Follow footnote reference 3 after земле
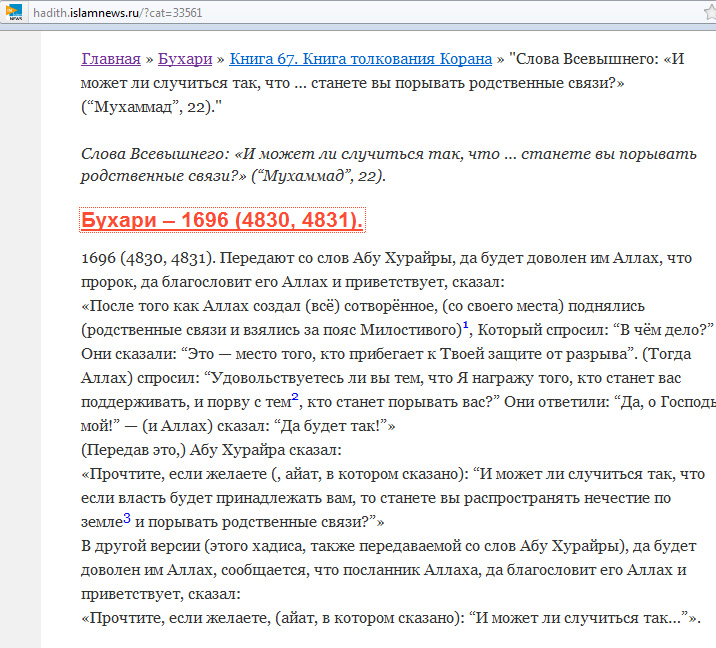The width and height of the screenshot is (716, 648). (127, 518)
